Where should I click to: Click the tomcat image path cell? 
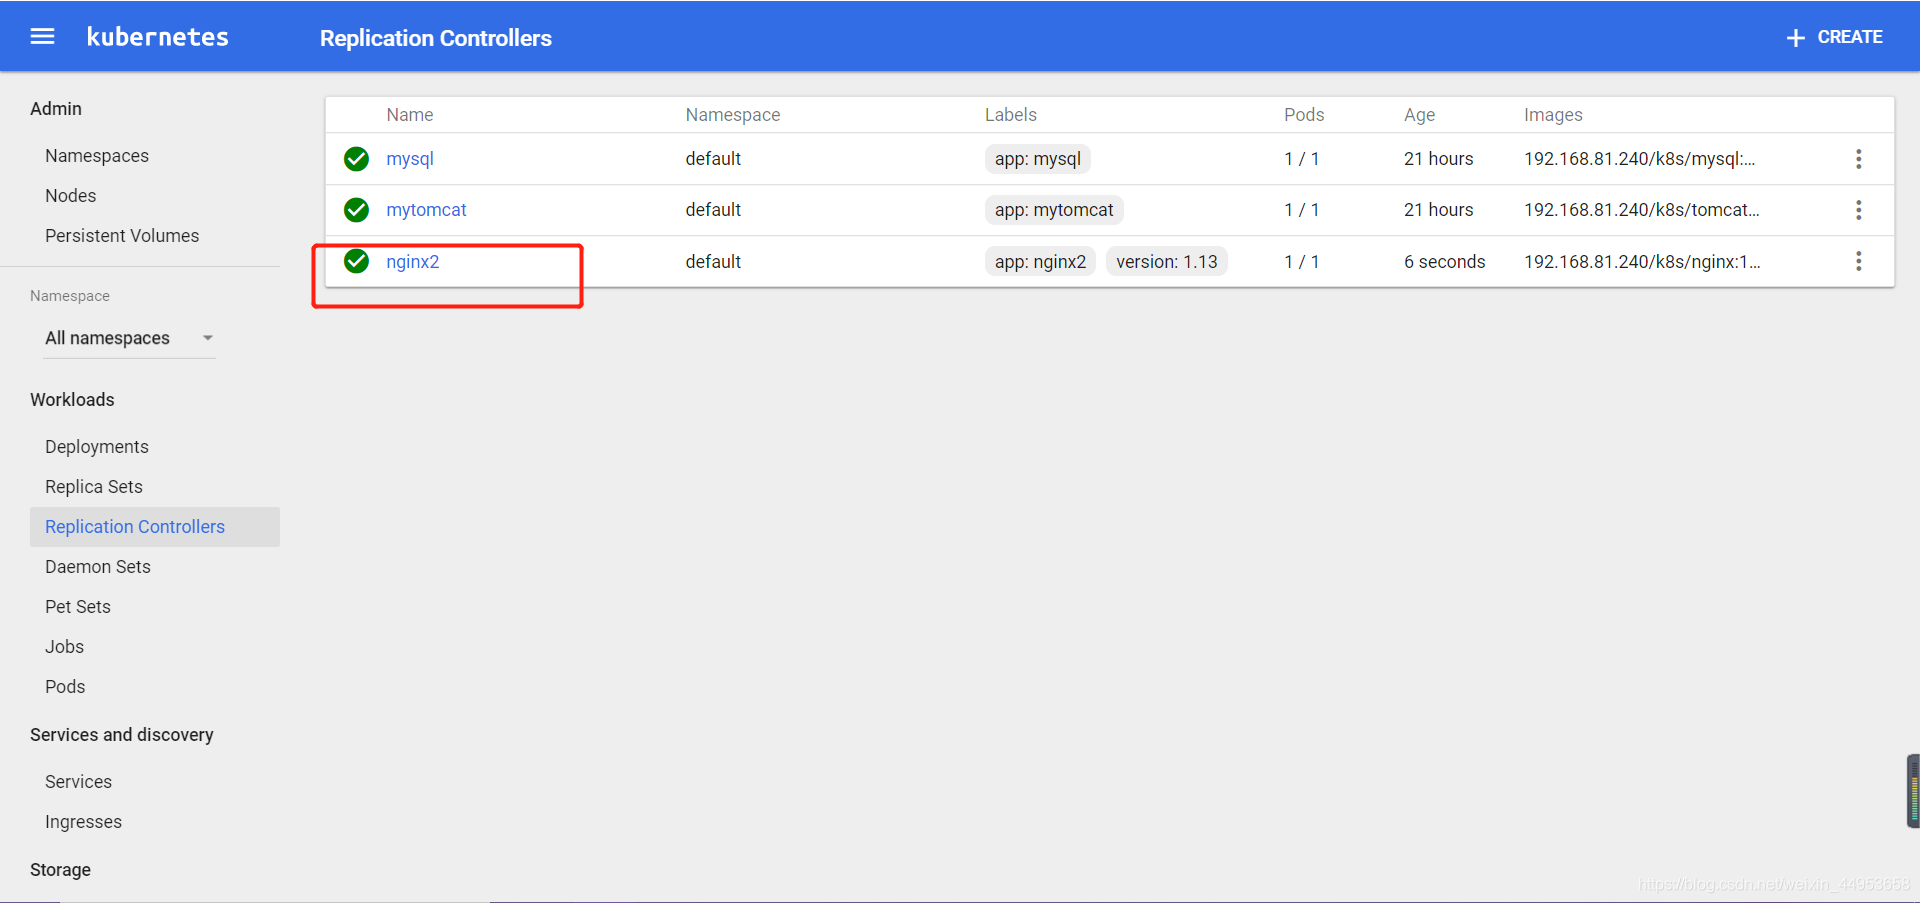pyautogui.click(x=1641, y=210)
